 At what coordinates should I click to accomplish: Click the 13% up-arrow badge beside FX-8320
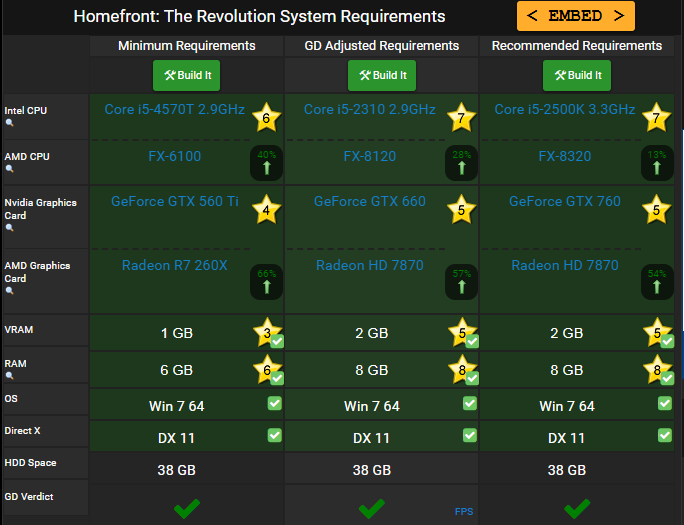[657, 163]
